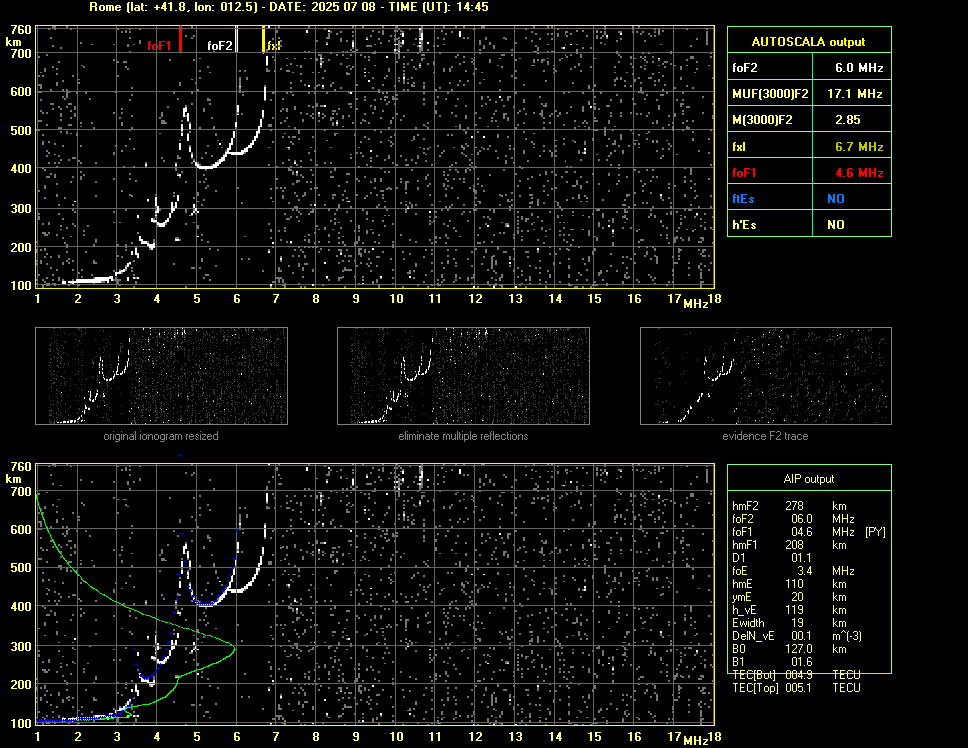Select the TEC[Top] 005.1 TECU row

(796, 688)
